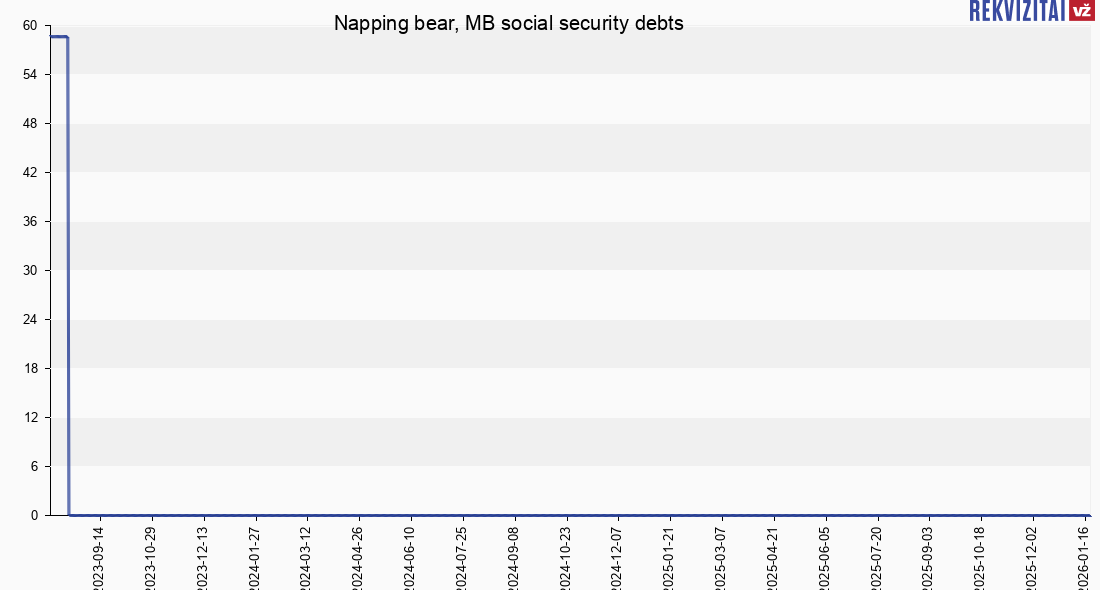Click the 30 value on the y-axis
The width and height of the screenshot is (1100, 590).
coord(30,270)
